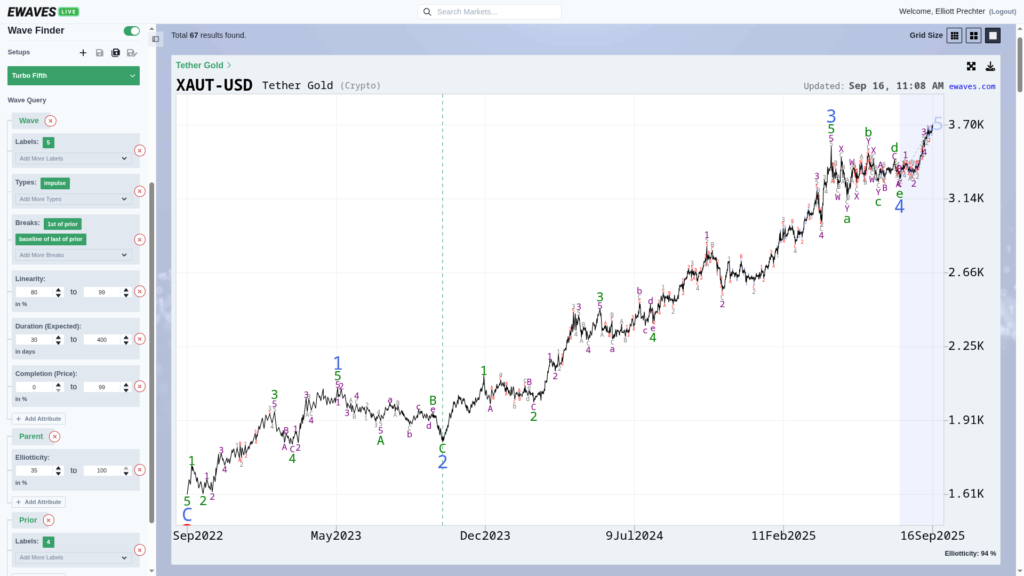Step the Duration maximum value
The width and height of the screenshot is (1024, 576).
[126, 340]
